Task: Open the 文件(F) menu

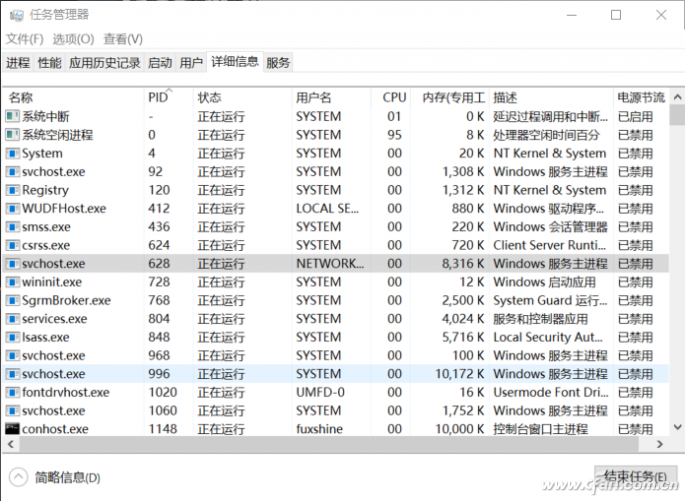Action: (x=25, y=39)
